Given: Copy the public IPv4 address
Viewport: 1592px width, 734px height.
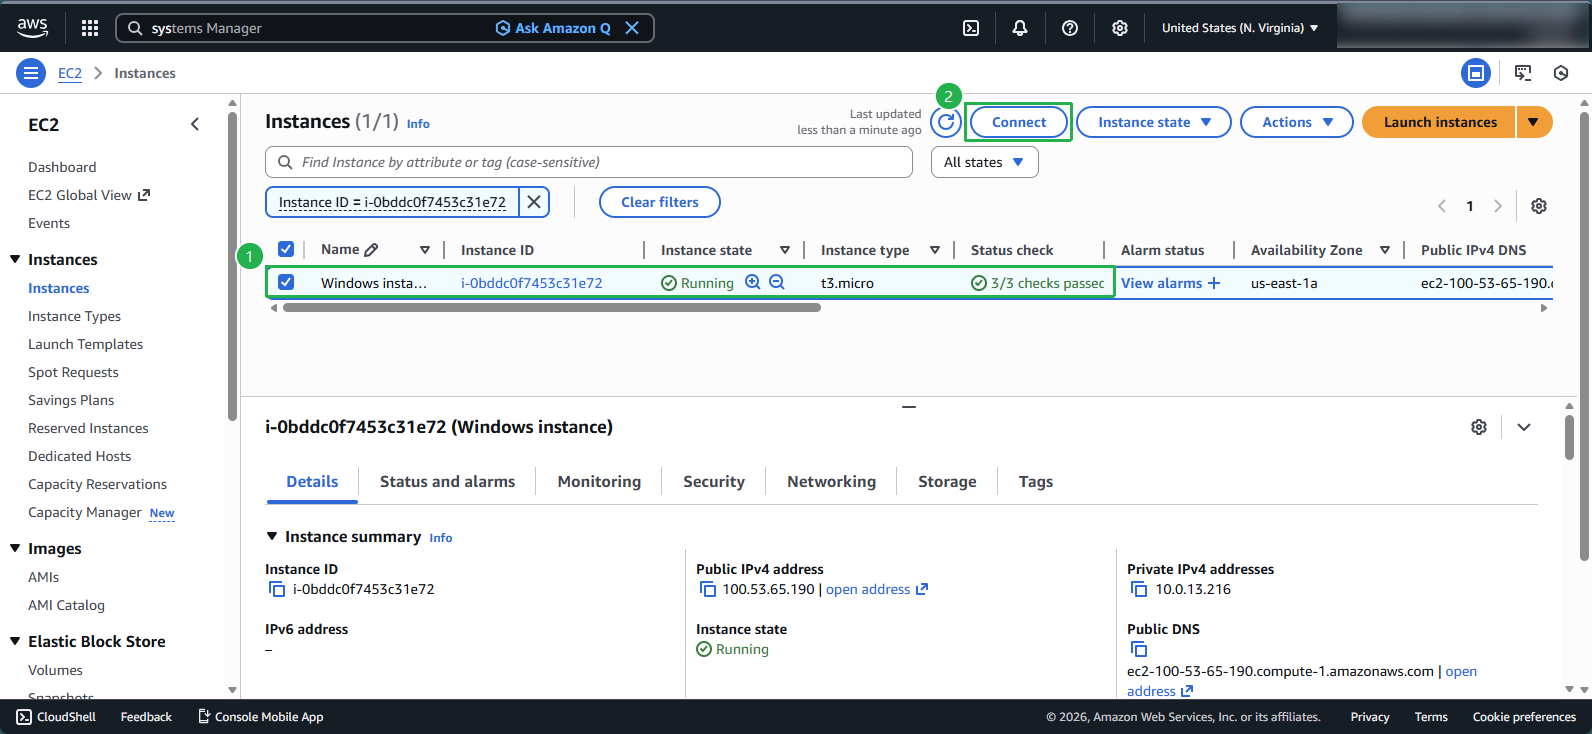Looking at the screenshot, I should pyautogui.click(x=708, y=589).
